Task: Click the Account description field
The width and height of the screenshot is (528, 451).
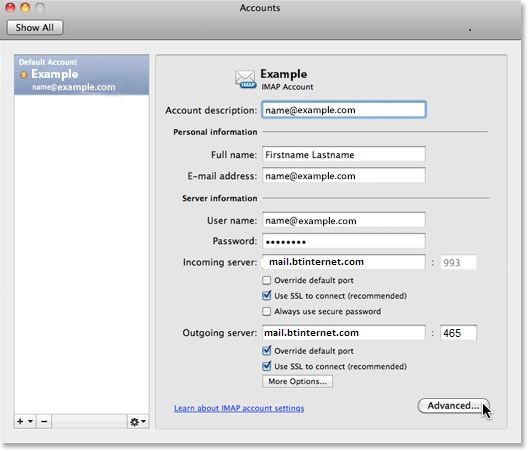Action: (x=344, y=110)
